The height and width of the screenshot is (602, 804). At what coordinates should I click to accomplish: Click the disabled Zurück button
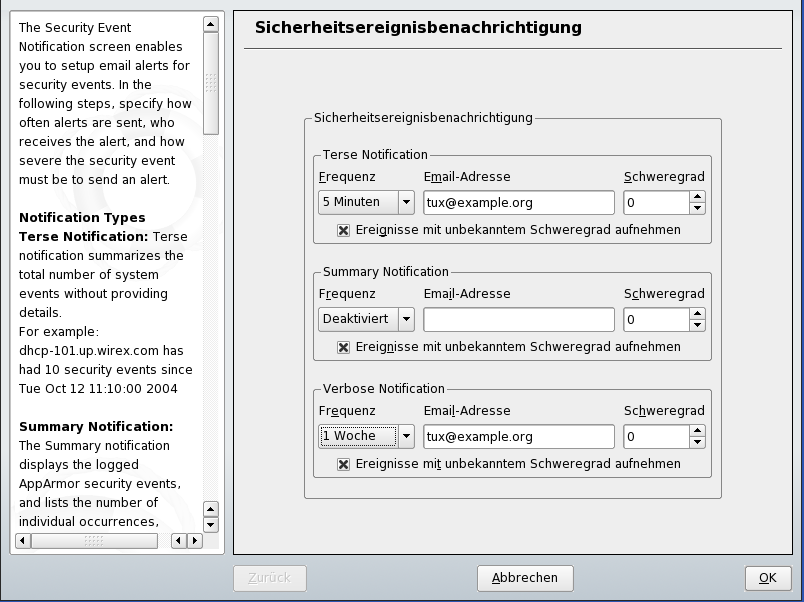click(269, 578)
